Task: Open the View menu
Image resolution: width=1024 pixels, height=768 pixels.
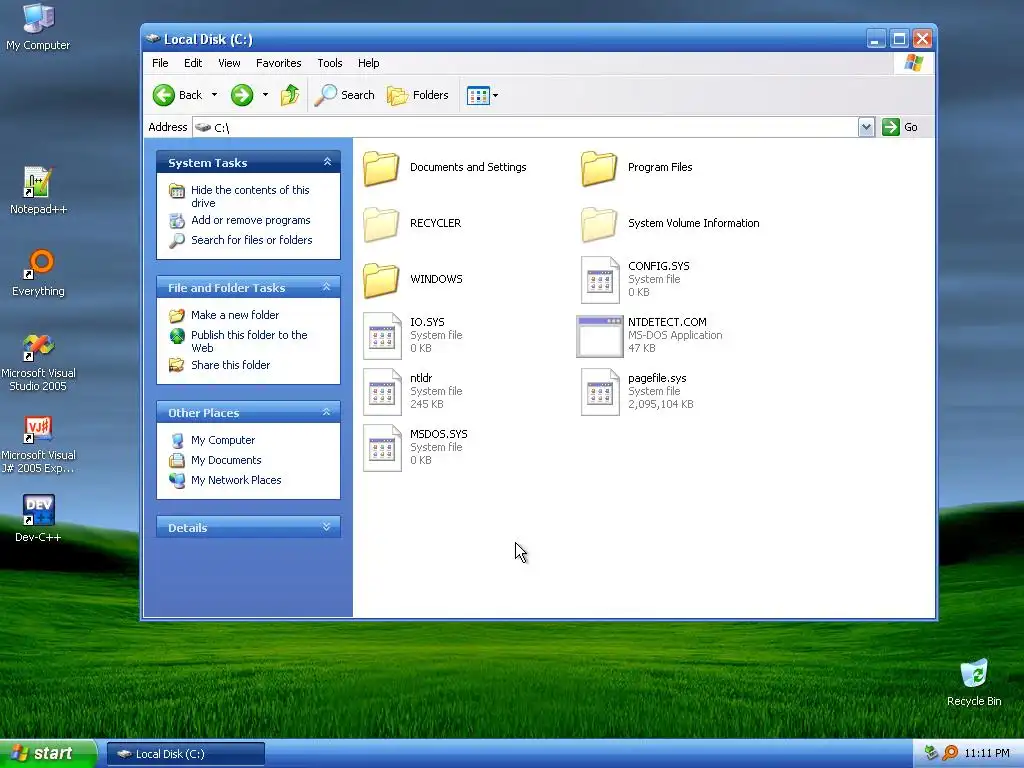Action: [x=229, y=63]
